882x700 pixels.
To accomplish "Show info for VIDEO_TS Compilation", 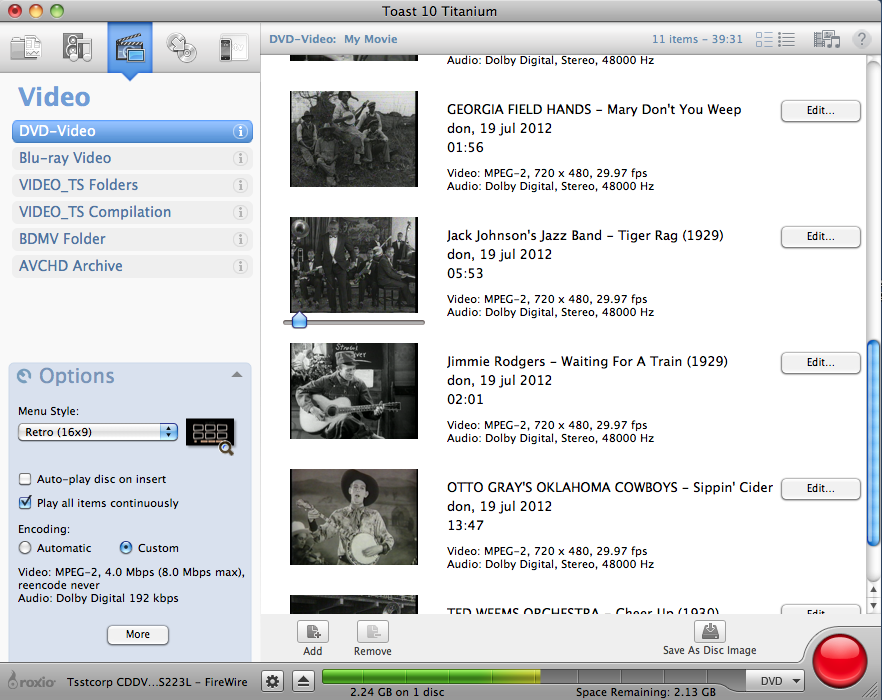I will coord(240,212).
